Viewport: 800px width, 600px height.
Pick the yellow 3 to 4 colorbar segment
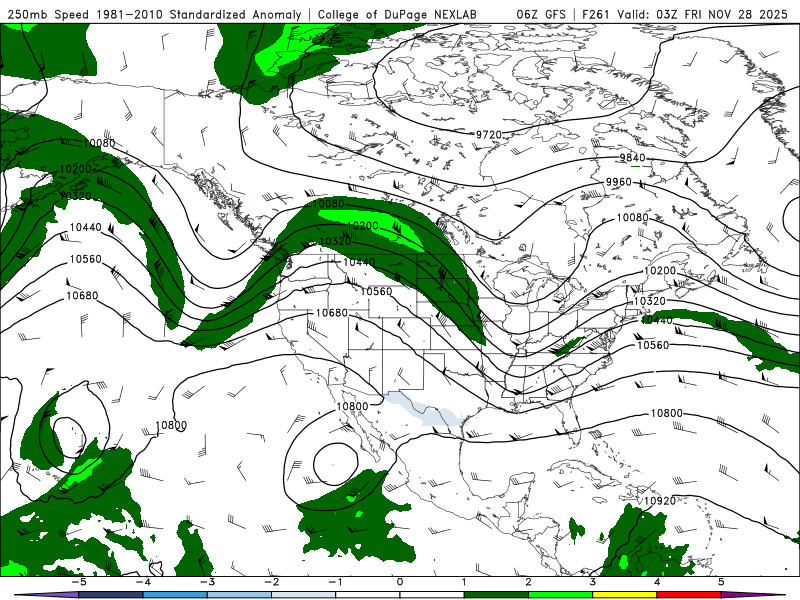point(624,595)
